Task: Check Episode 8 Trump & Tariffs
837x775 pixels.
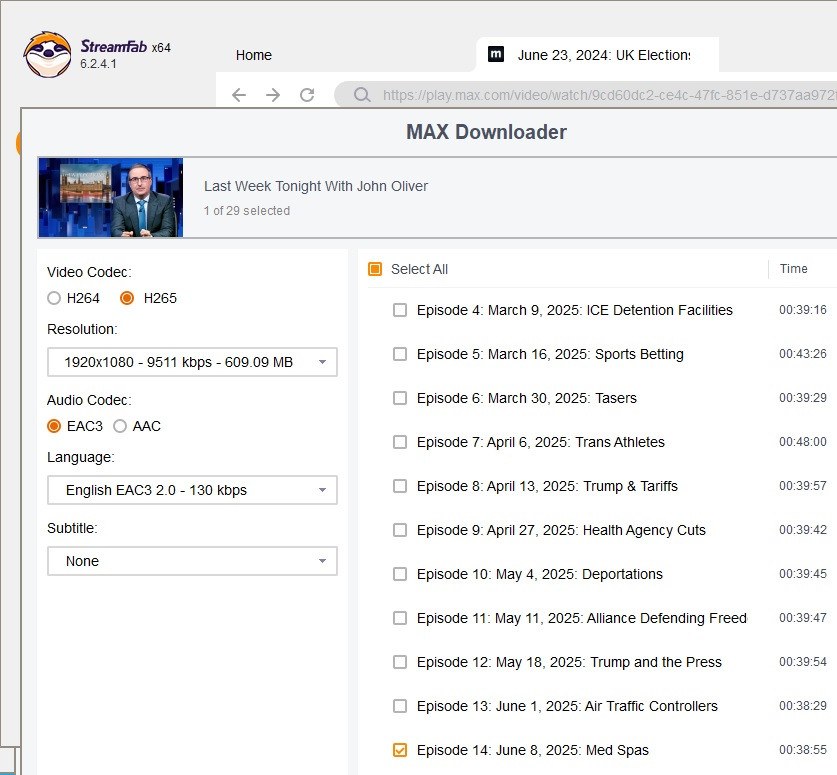Action: coord(400,486)
